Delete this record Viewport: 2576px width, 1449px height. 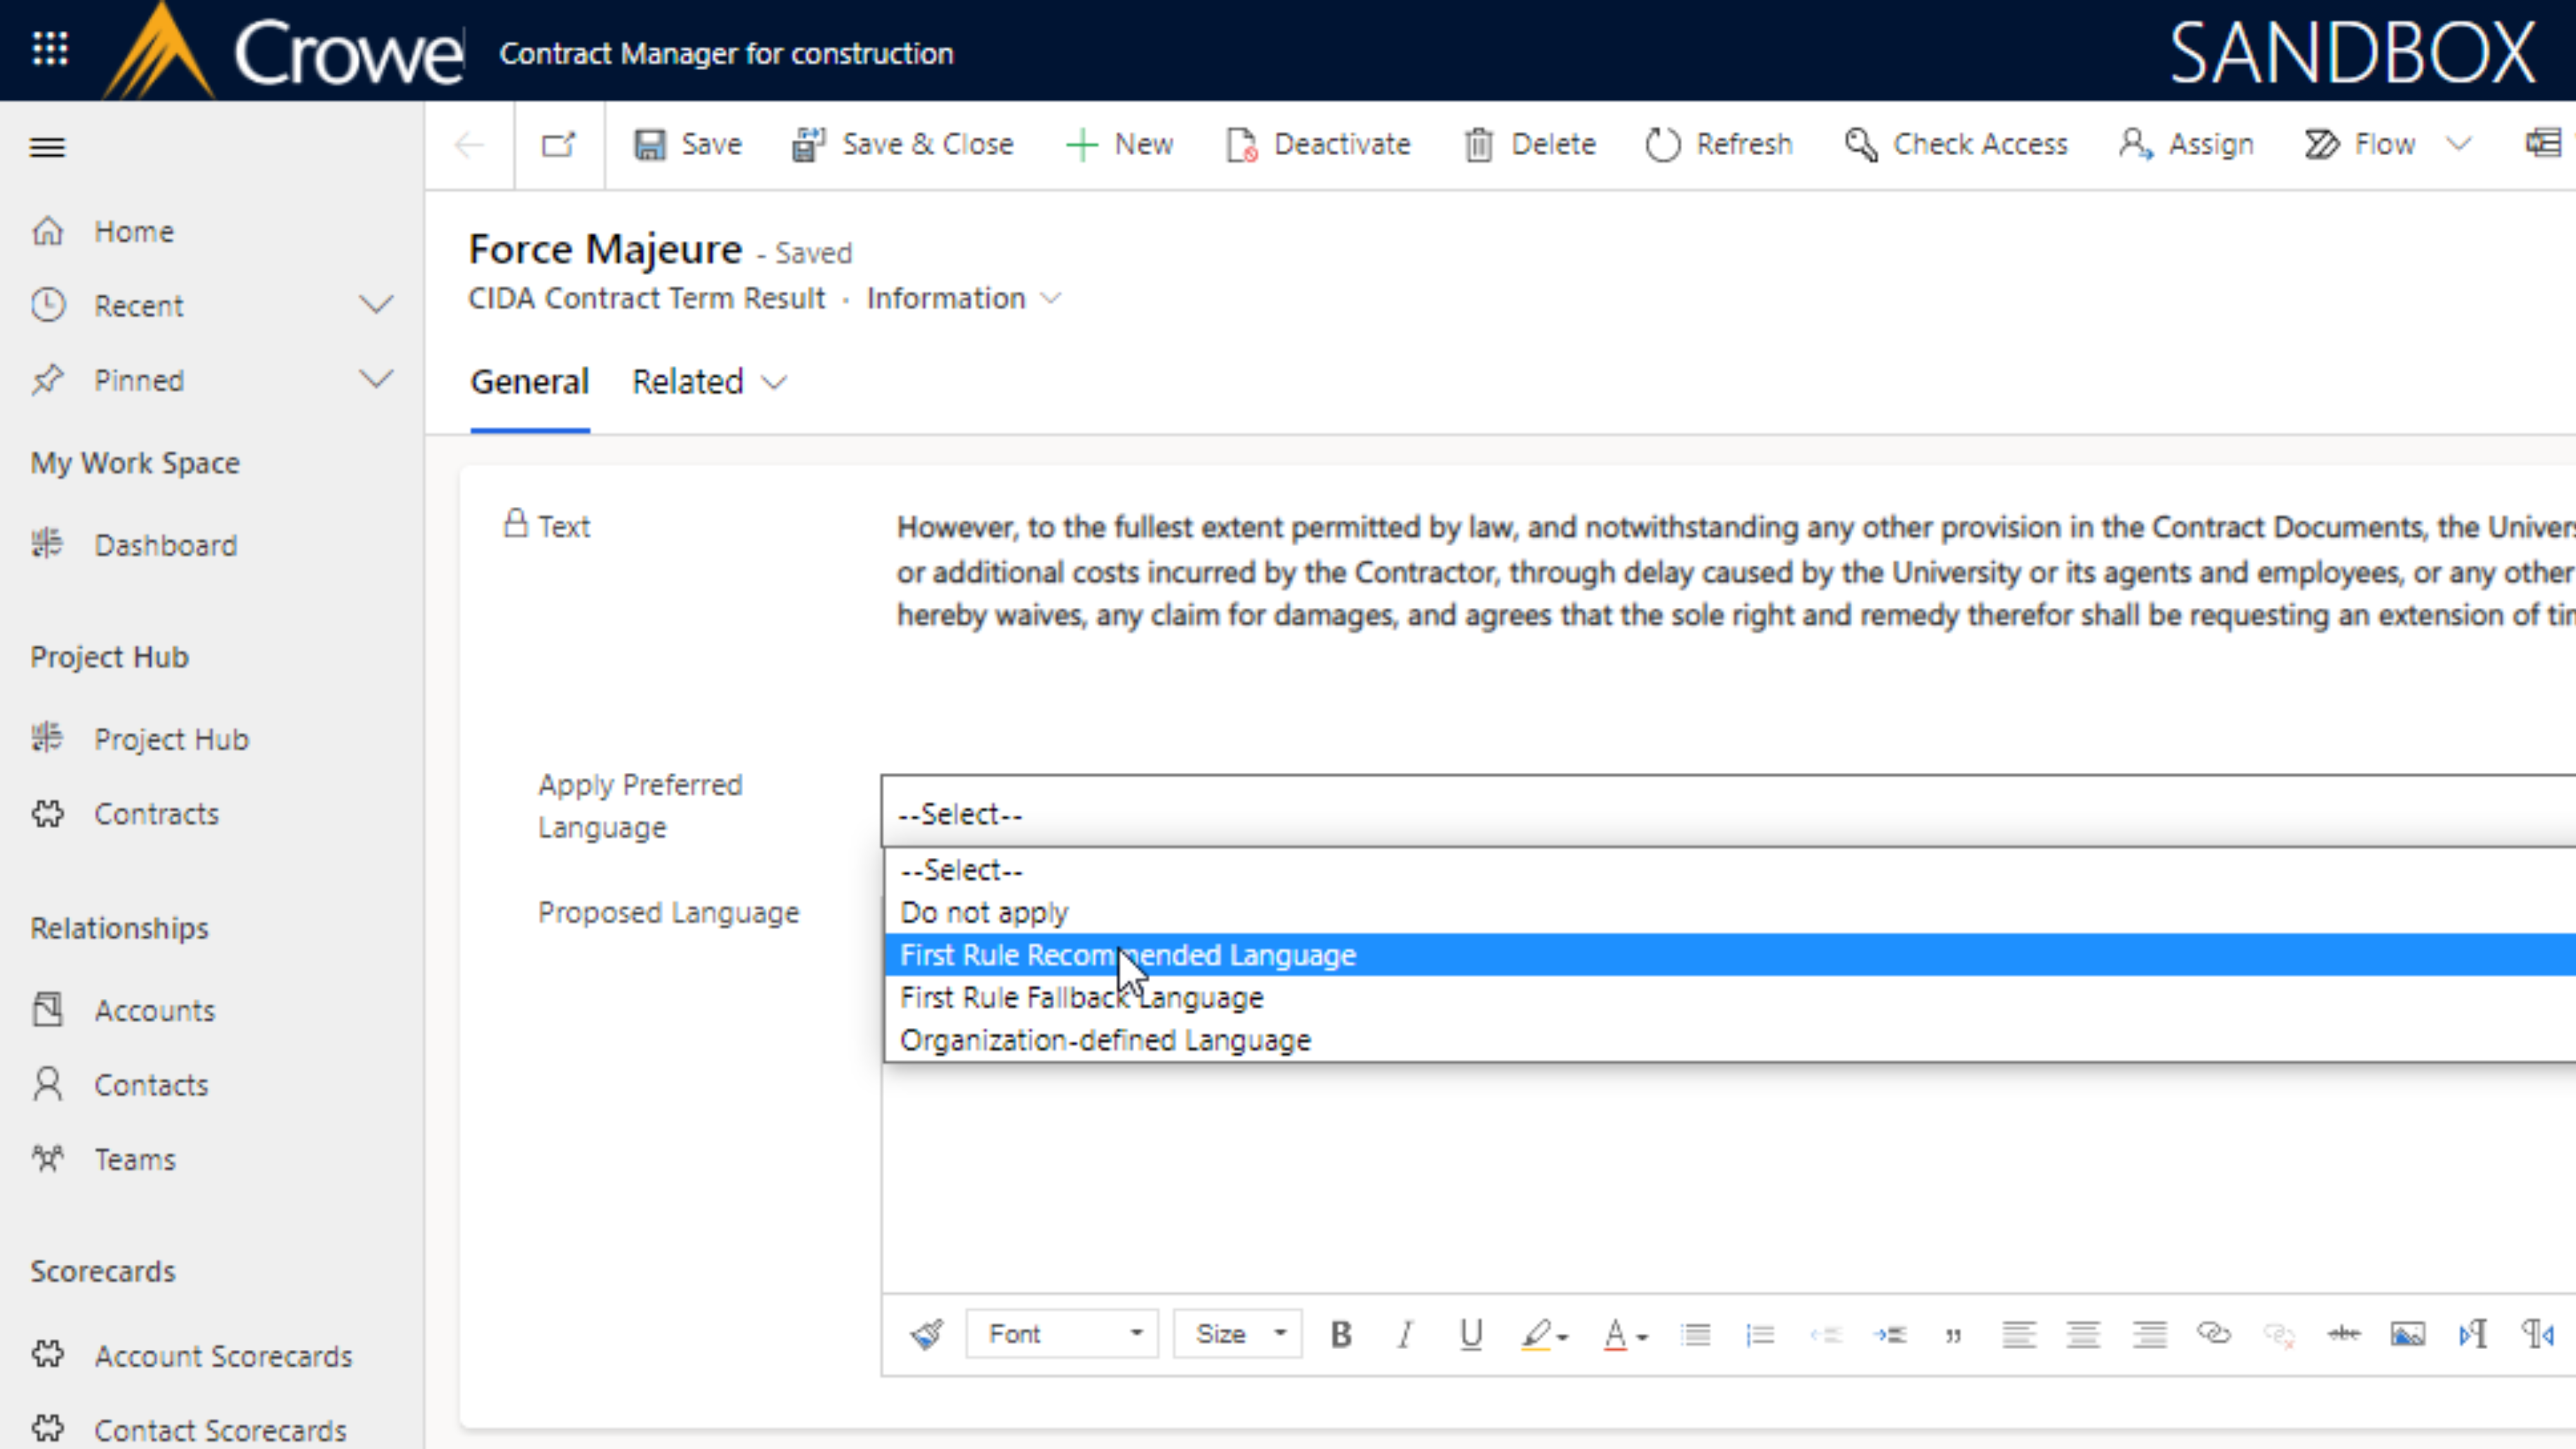pos(1530,144)
